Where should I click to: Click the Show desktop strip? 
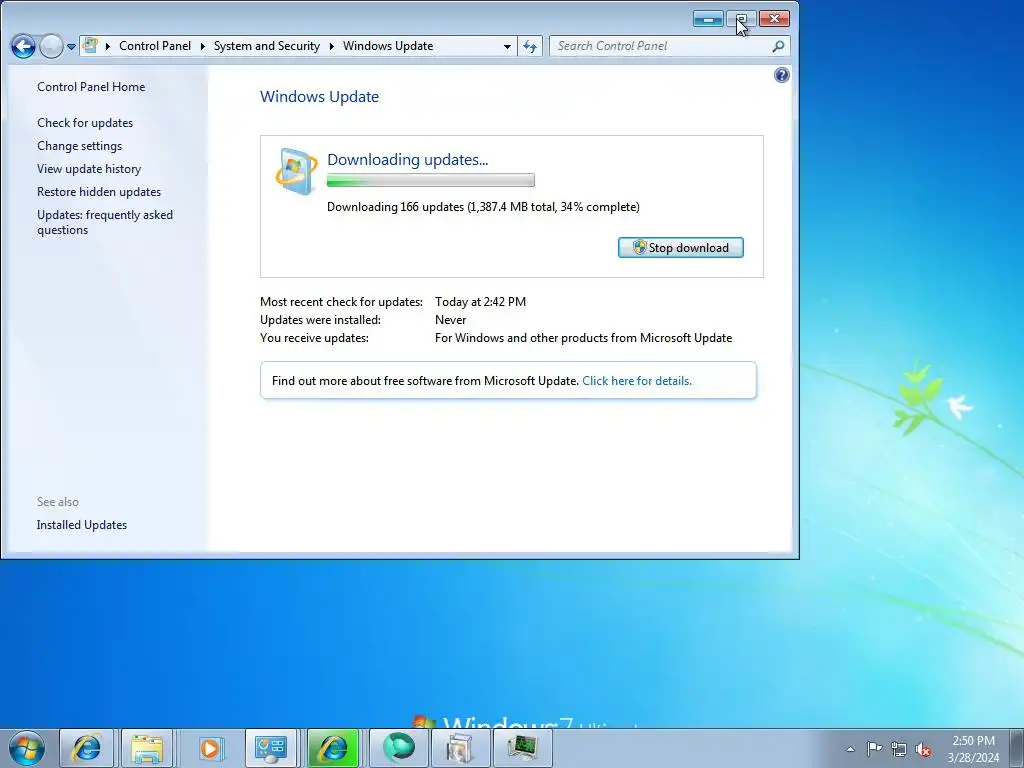[x=1017, y=748]
